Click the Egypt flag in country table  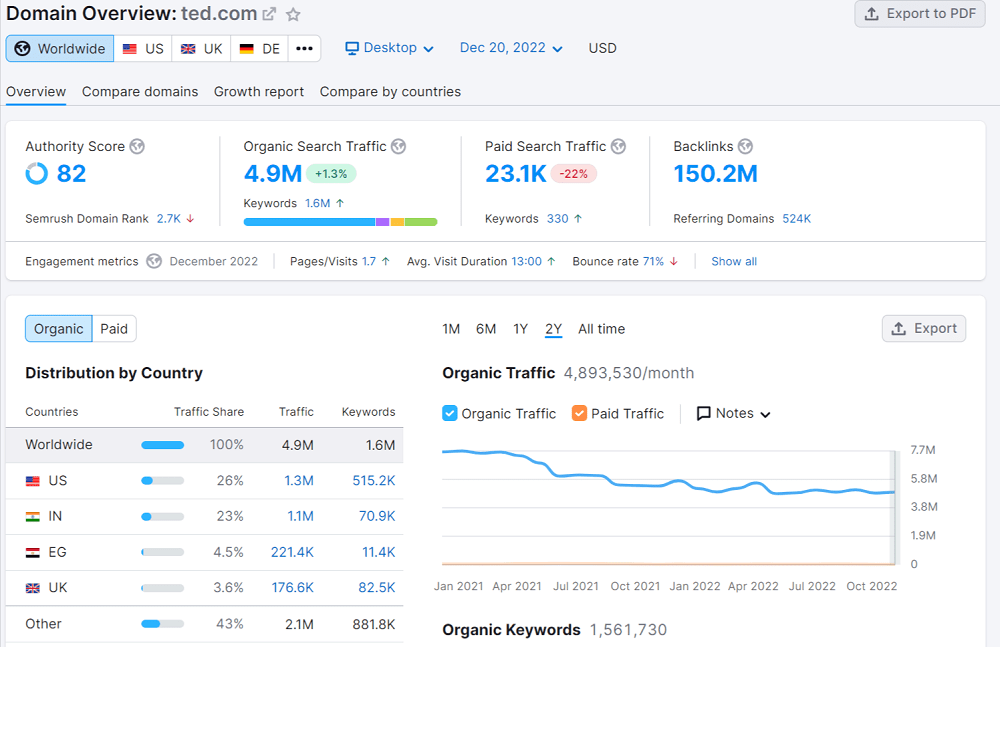click(x=33, y=552)
